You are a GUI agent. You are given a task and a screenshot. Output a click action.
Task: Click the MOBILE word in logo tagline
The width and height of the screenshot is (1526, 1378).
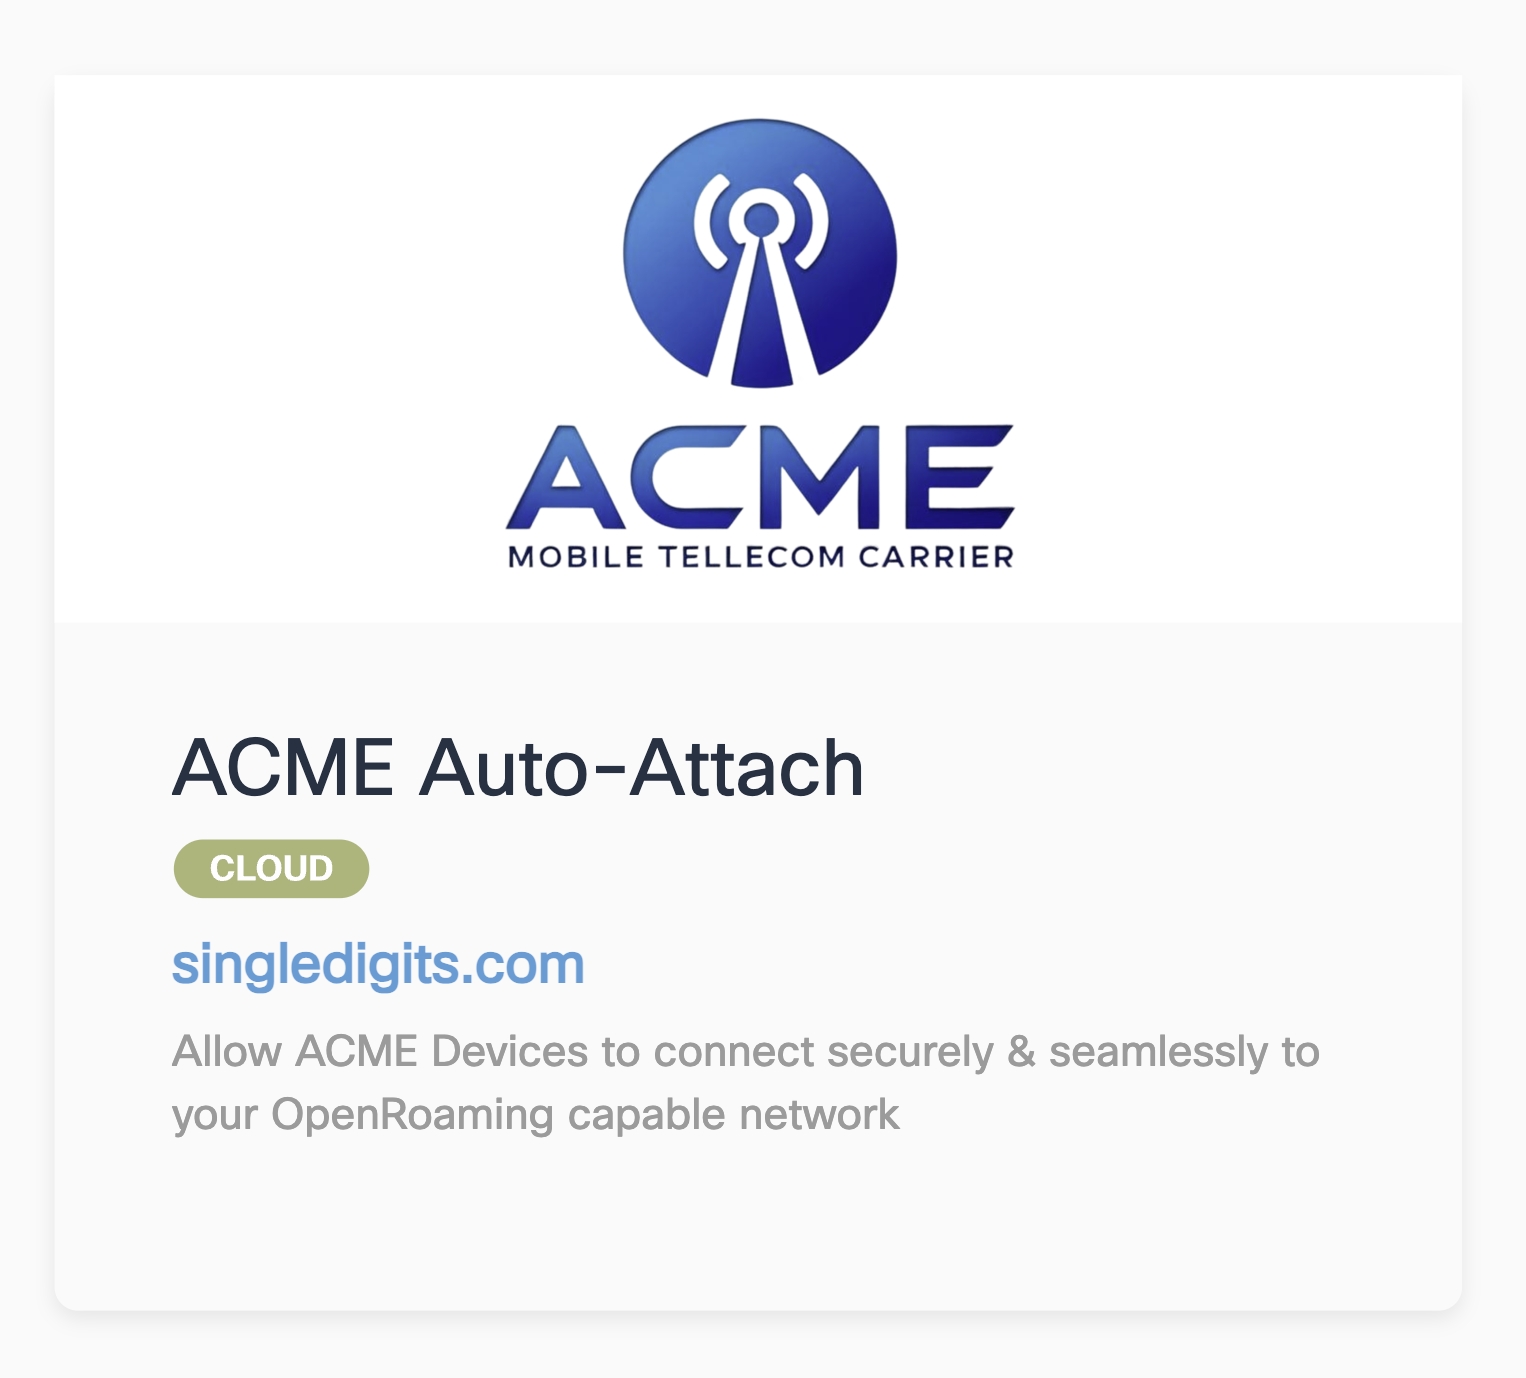pyautogui.click(x=576, y=557)
